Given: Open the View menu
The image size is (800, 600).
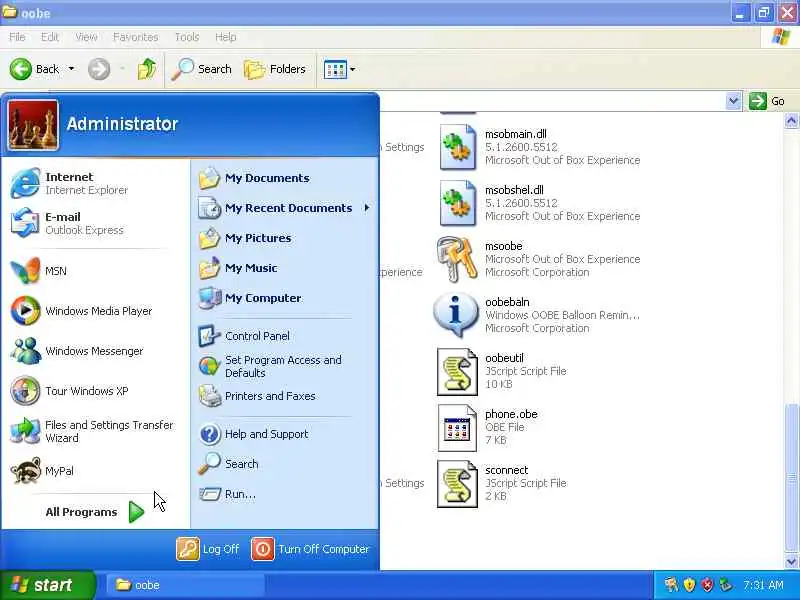Looking at the screenshot, I should pos(86,37).
